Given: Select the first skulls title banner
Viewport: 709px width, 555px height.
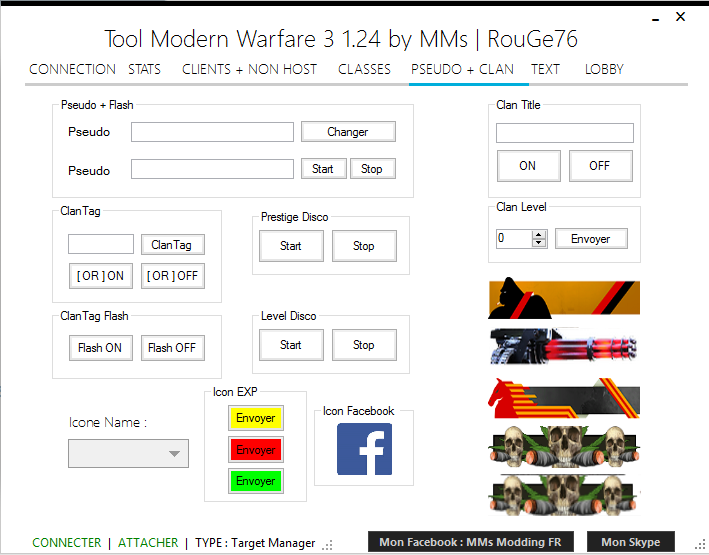Looking at the screenshot, I should click(x=564, y=446).
